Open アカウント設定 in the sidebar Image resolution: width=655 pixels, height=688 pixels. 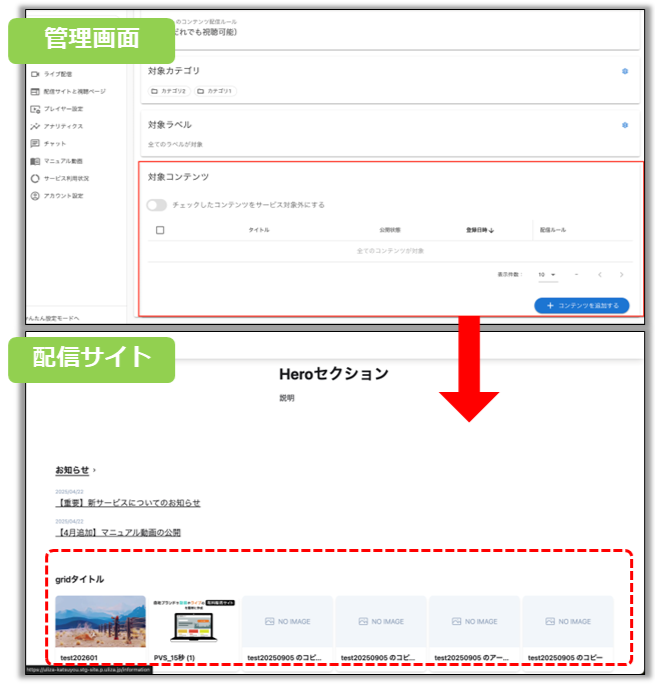(x=63, y=195)
